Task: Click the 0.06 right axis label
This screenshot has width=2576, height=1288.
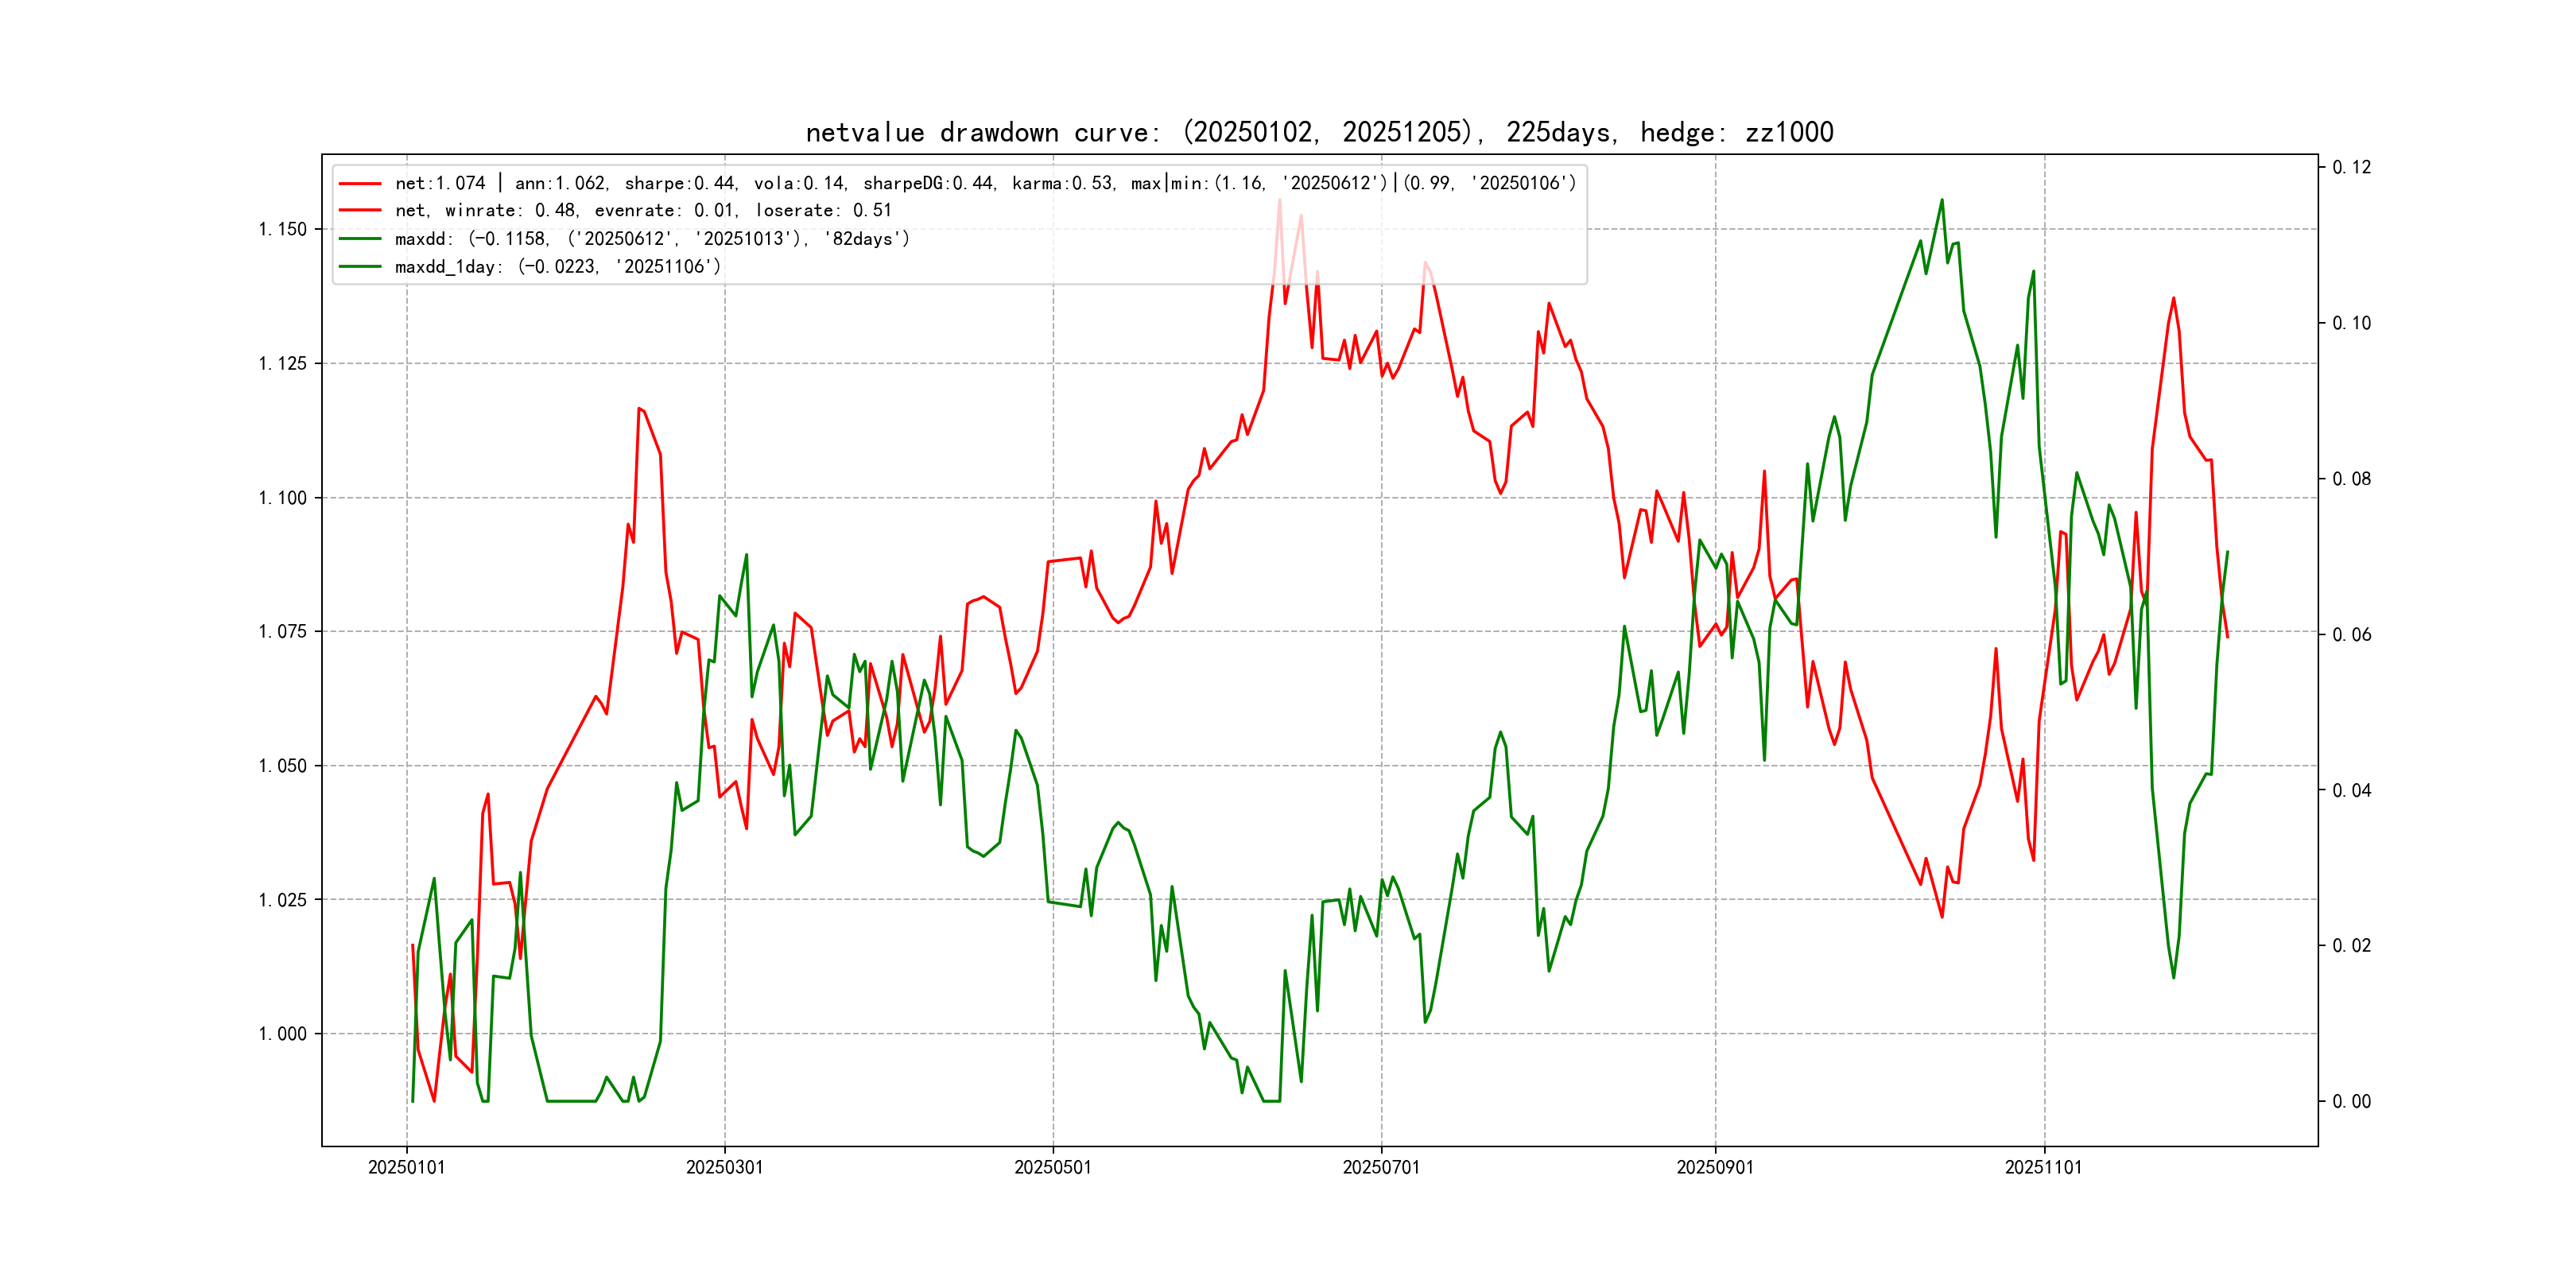Action: tap(2351, 635)
